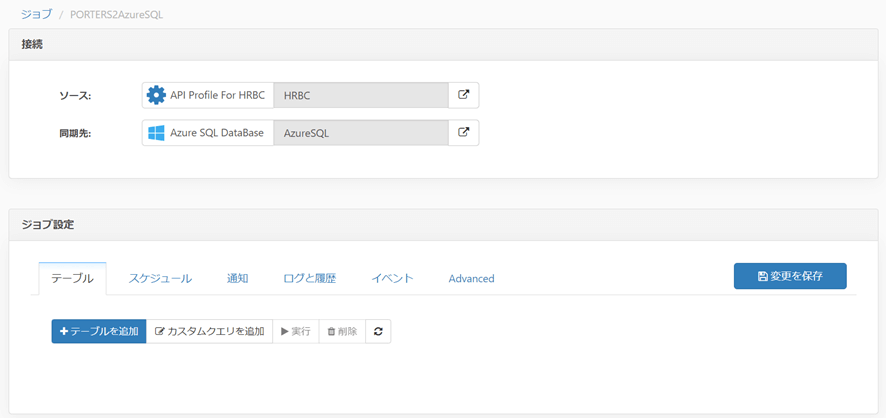The width and height of the screenshot is (886, 418).
Task: Open the Advanced tab
Action: coord(471,279)
